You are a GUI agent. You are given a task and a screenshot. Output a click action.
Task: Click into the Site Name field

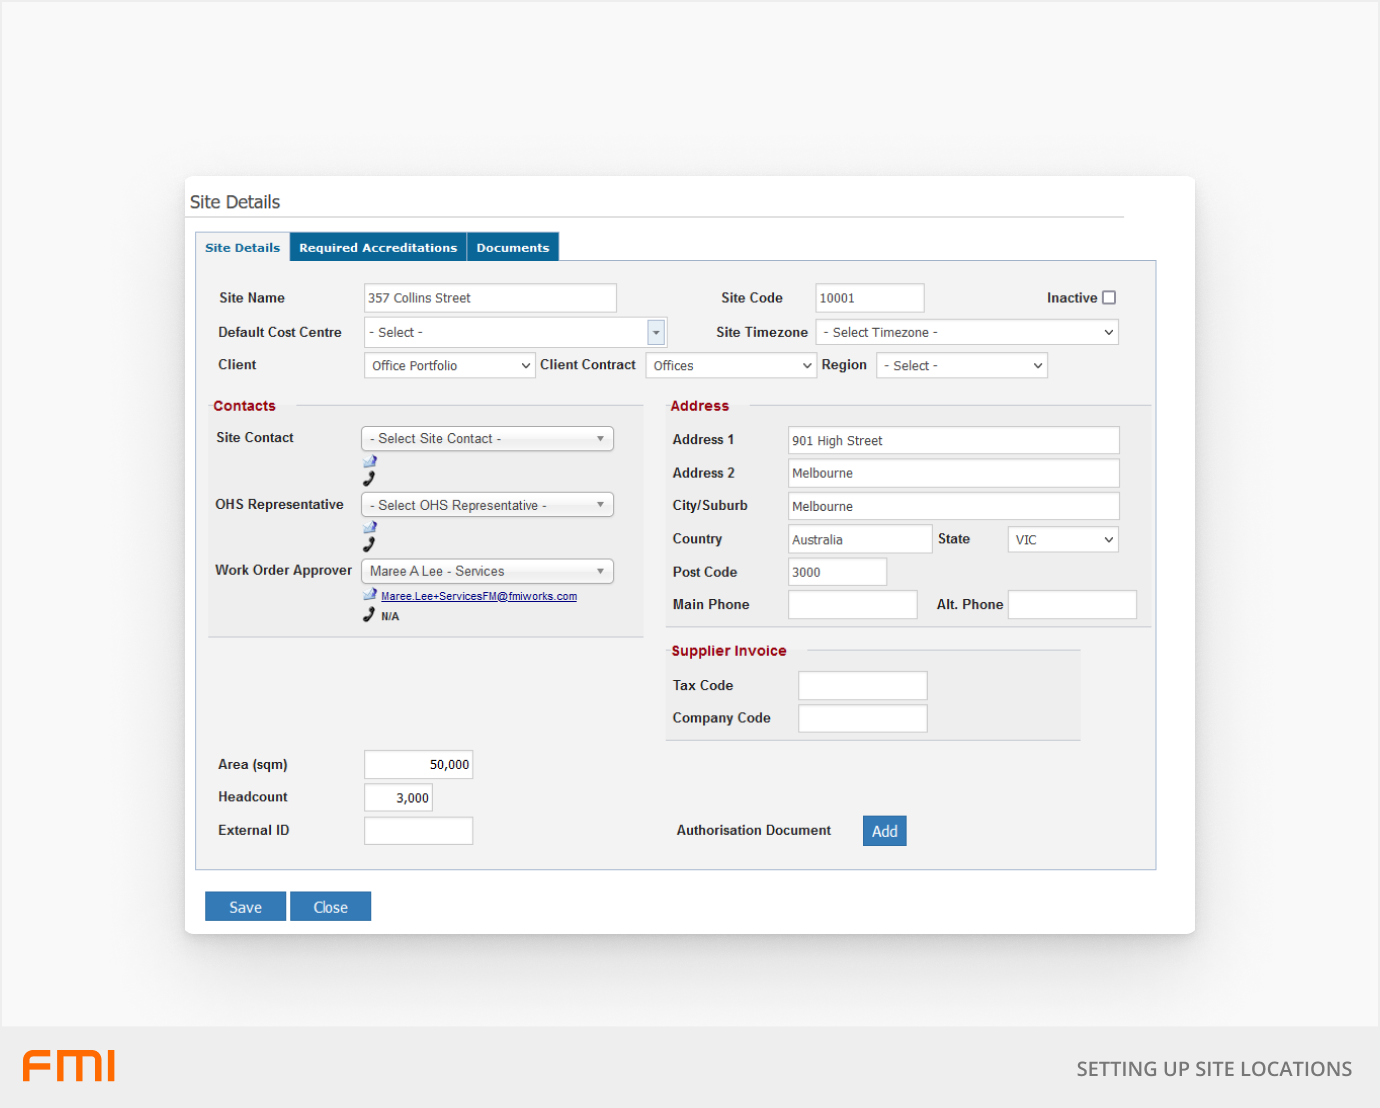(x=490, y=298)
